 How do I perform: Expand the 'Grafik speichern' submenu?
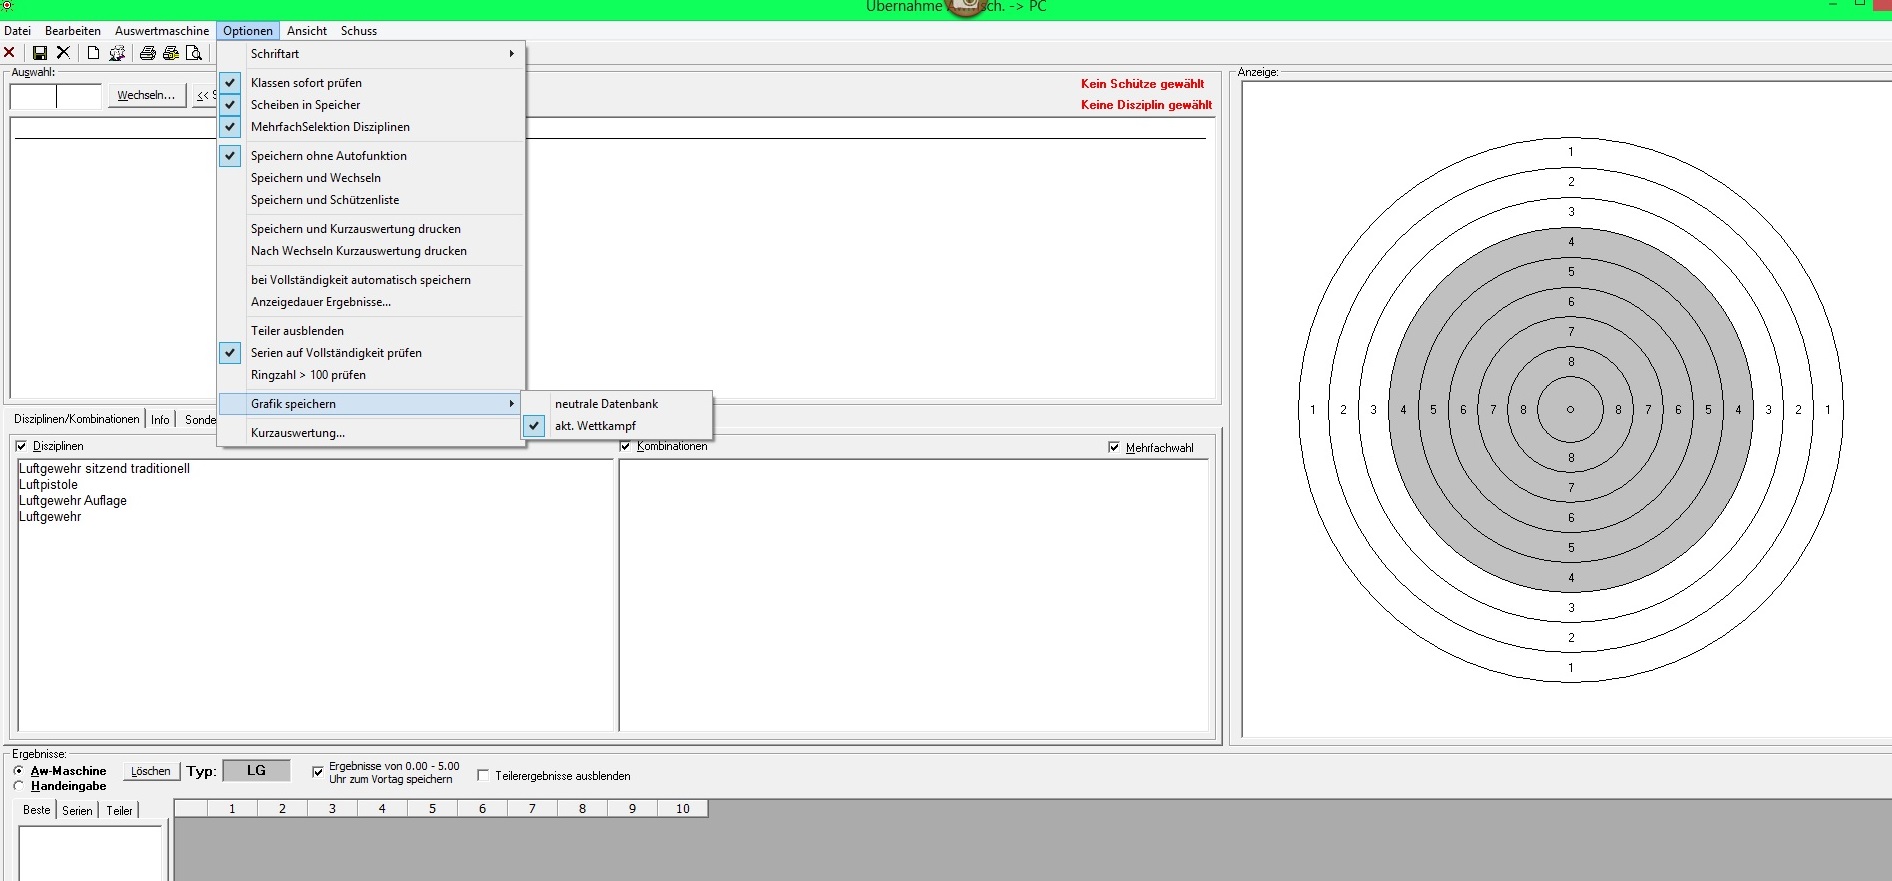(x=370, y=404)
